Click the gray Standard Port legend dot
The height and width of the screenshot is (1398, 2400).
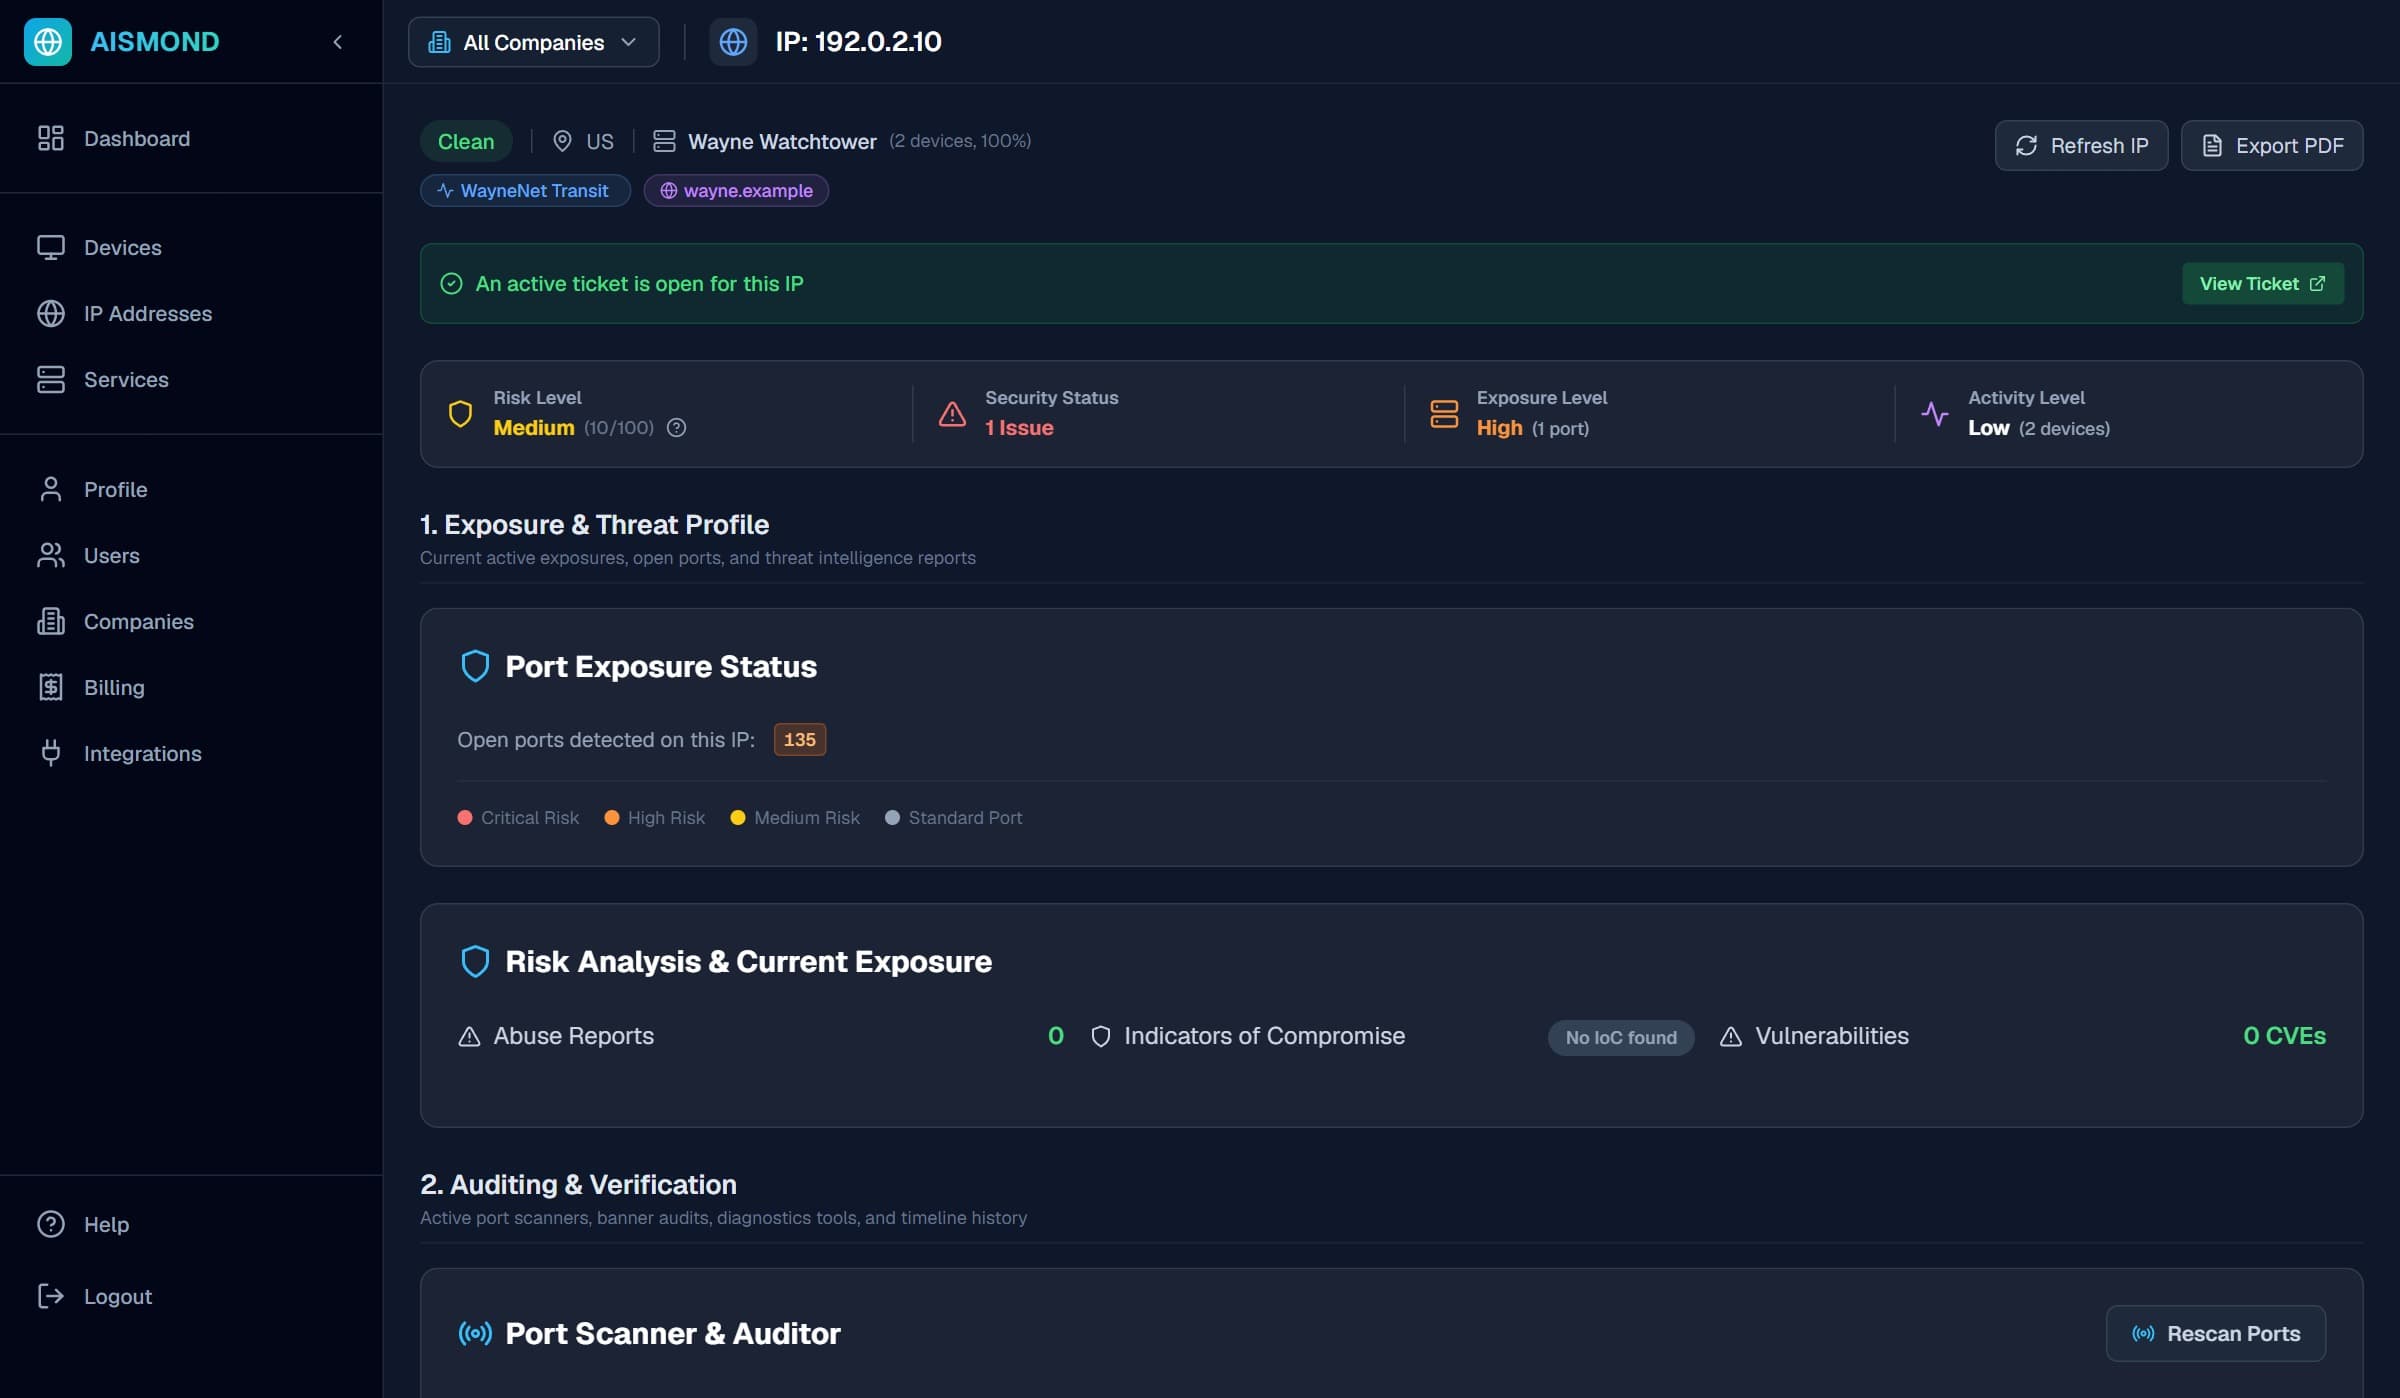(x=892, y=818)
